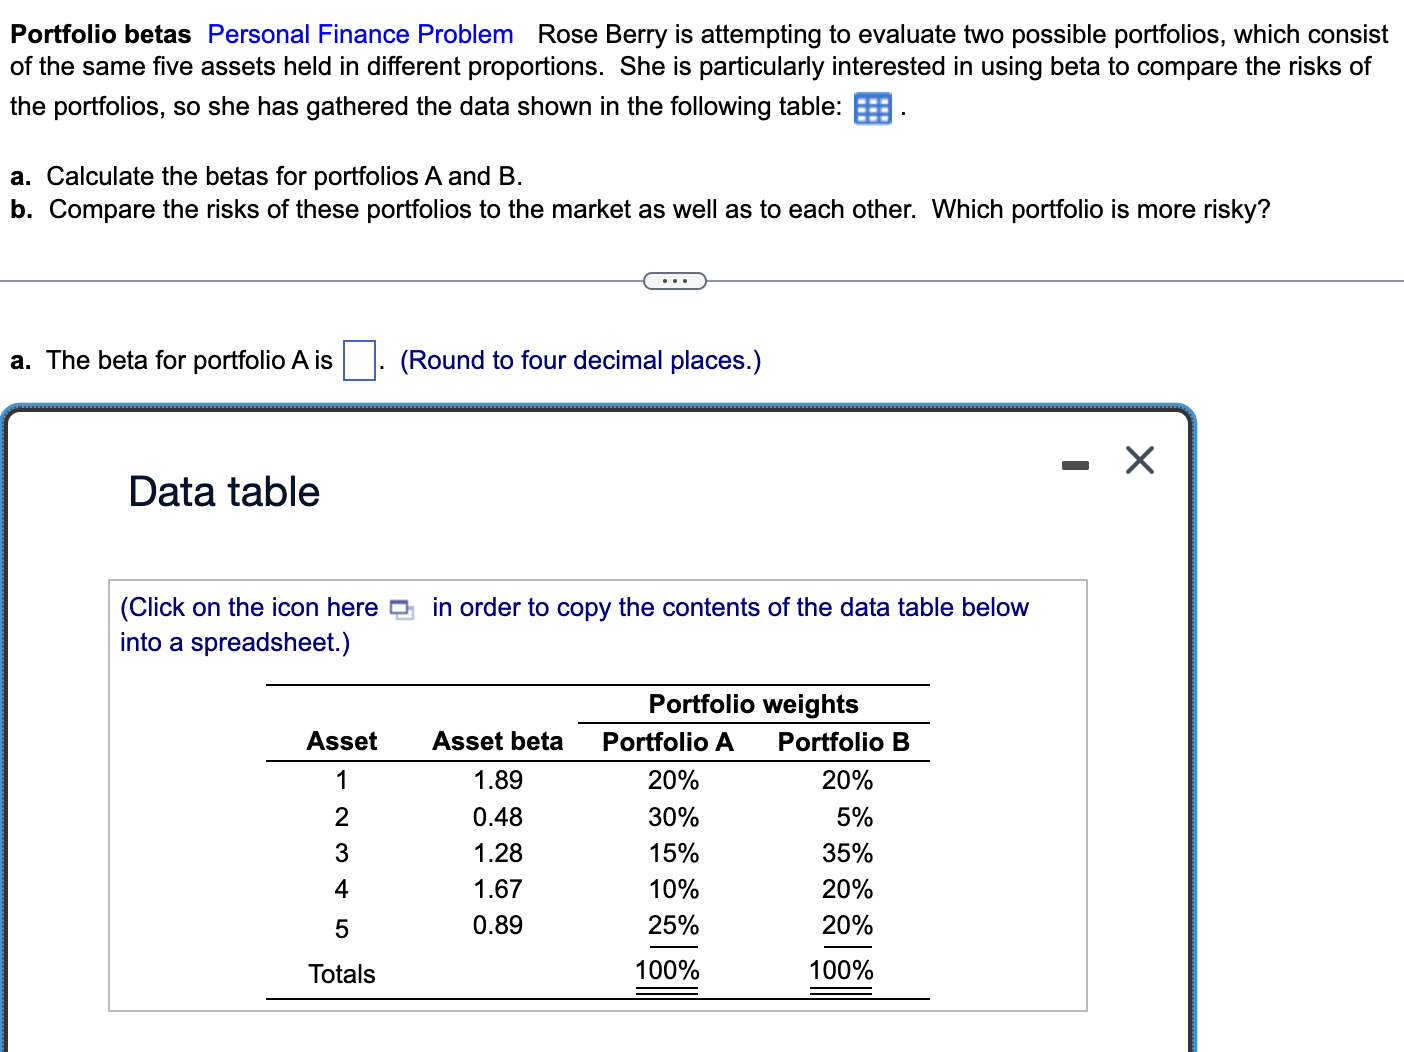
Task: Collapse the question area via the dotted divider button
Action: 675,281
